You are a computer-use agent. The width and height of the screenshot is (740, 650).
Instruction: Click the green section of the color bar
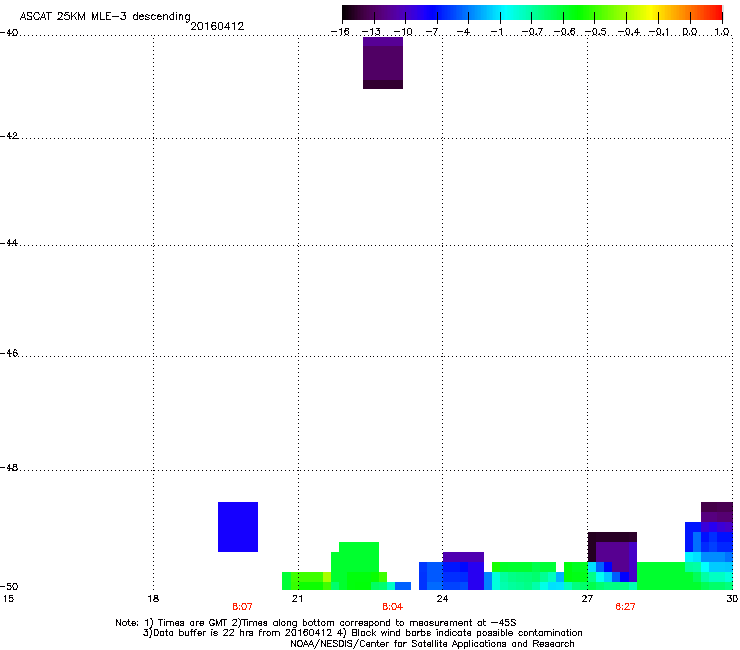point(580,13)
